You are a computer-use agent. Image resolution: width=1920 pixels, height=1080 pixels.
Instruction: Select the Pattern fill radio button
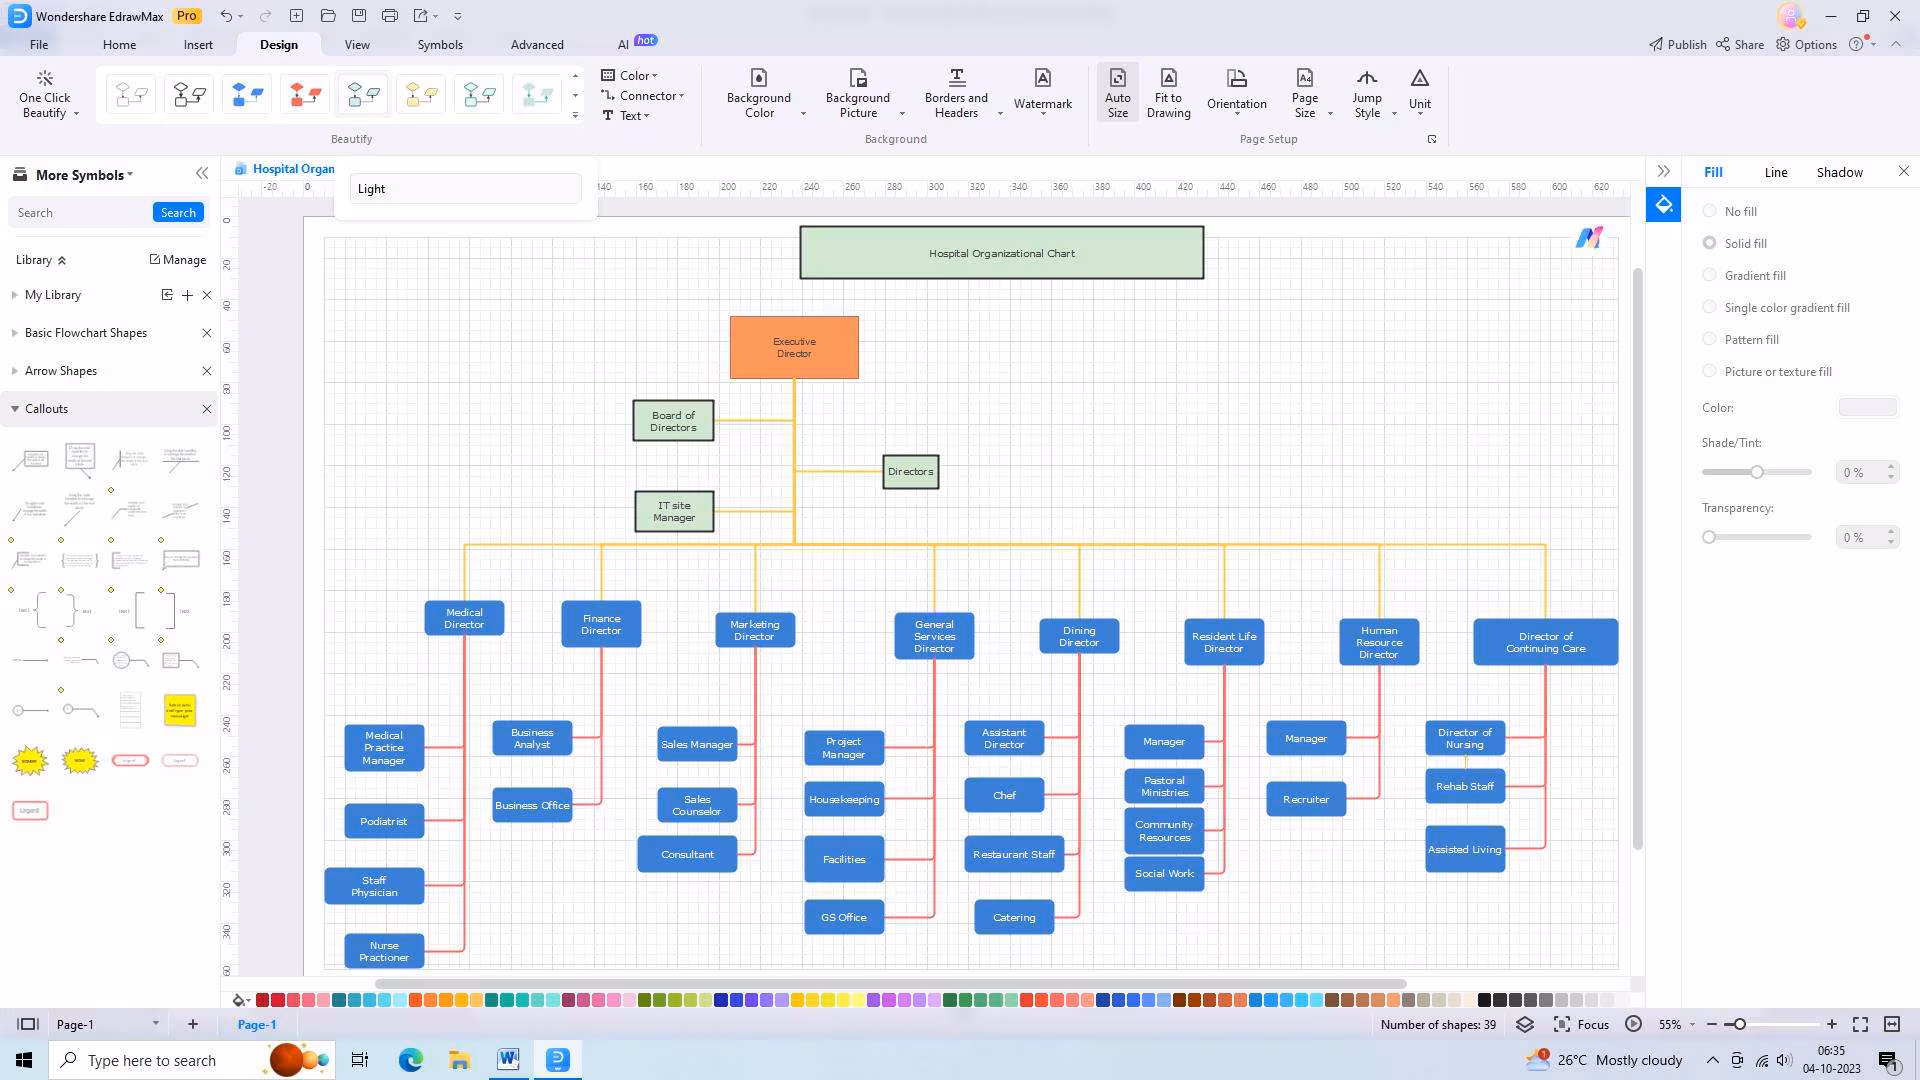coord(1709,339)
